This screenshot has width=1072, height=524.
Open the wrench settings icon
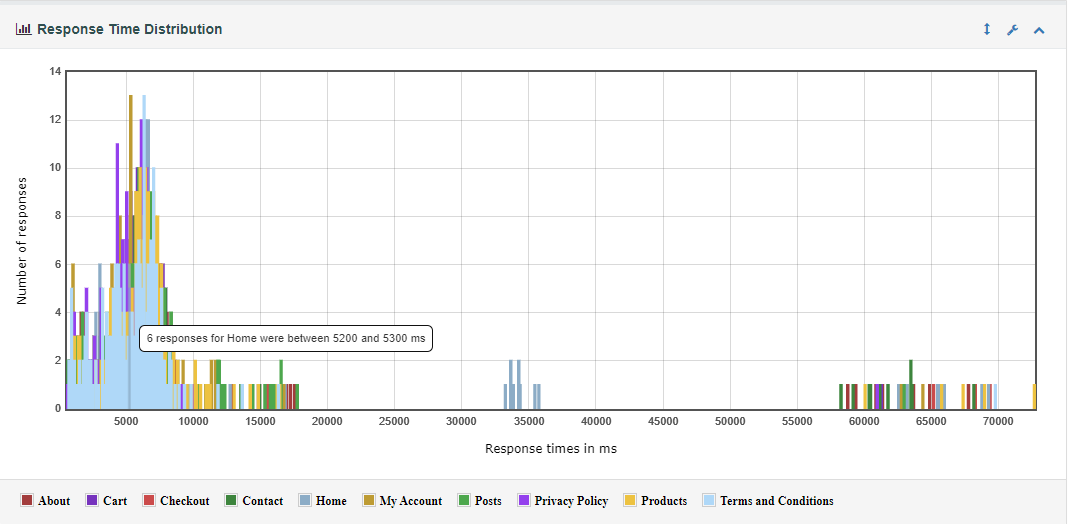[x=1013, y=29]
